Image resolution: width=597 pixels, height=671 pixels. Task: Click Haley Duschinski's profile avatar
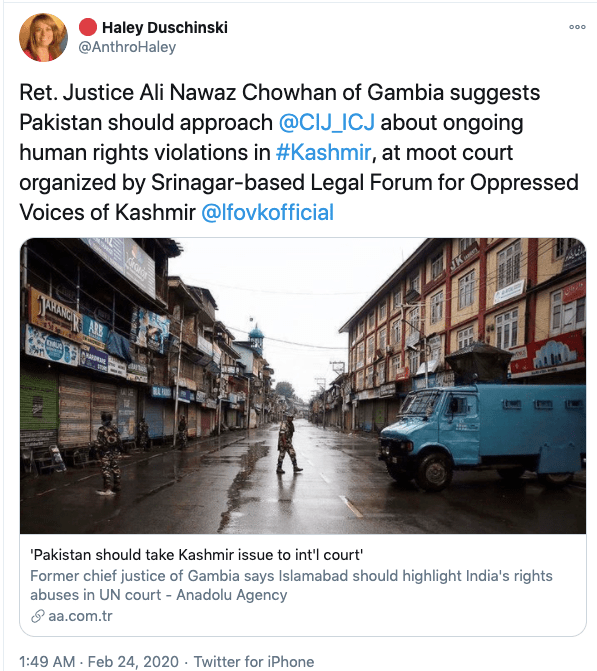[43, 37]
